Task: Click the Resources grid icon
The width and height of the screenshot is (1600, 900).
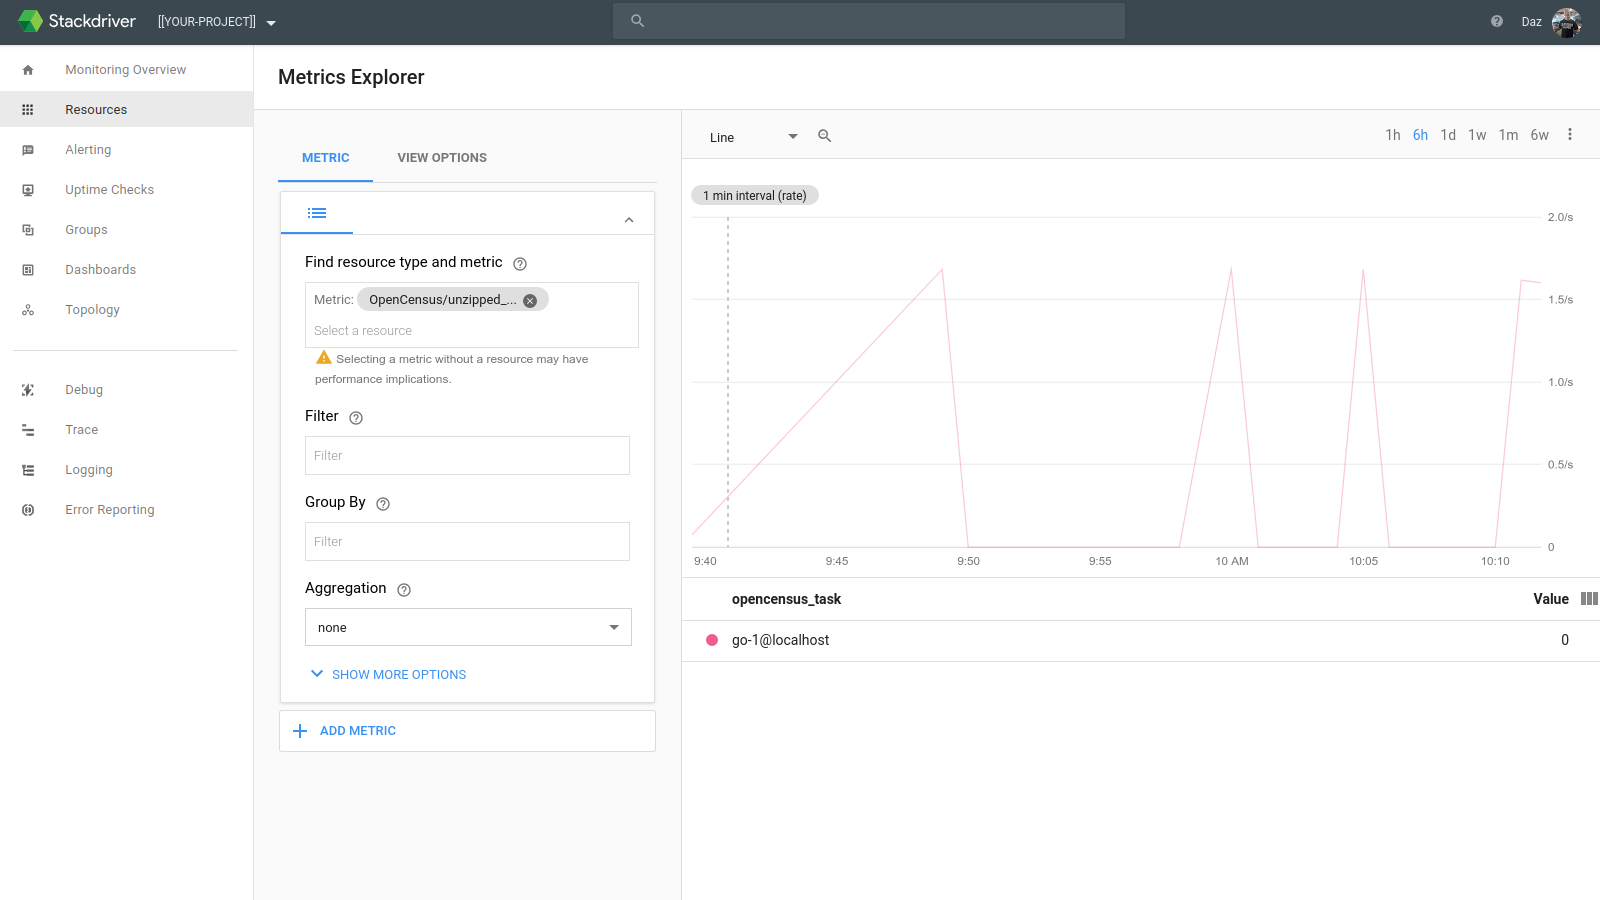Action: click(x=28, y=110)
